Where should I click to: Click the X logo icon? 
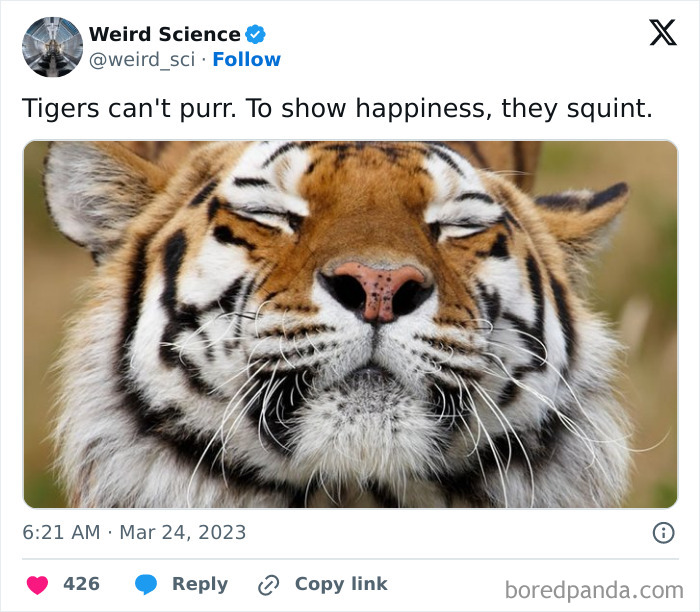pos(662,33)
